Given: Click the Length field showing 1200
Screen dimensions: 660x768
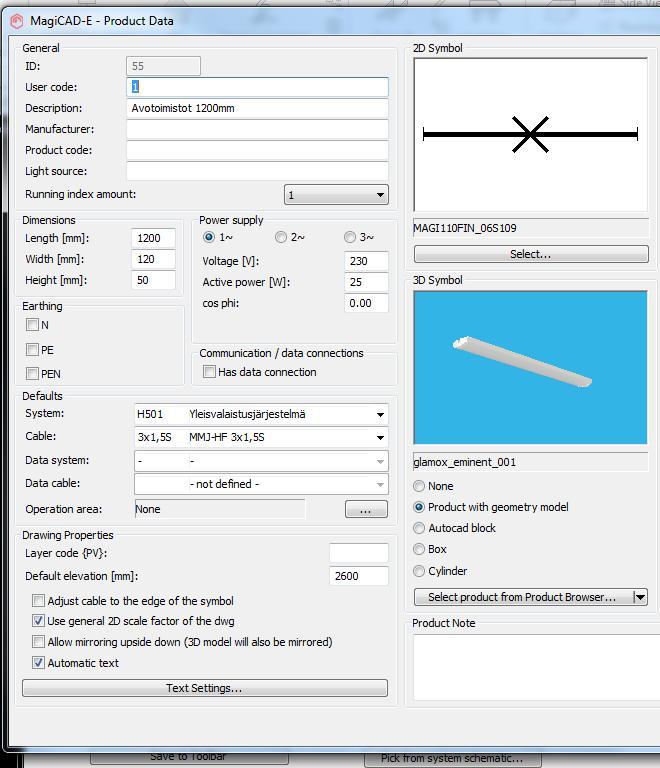Looking at the screenshot, I should [153, 238].
